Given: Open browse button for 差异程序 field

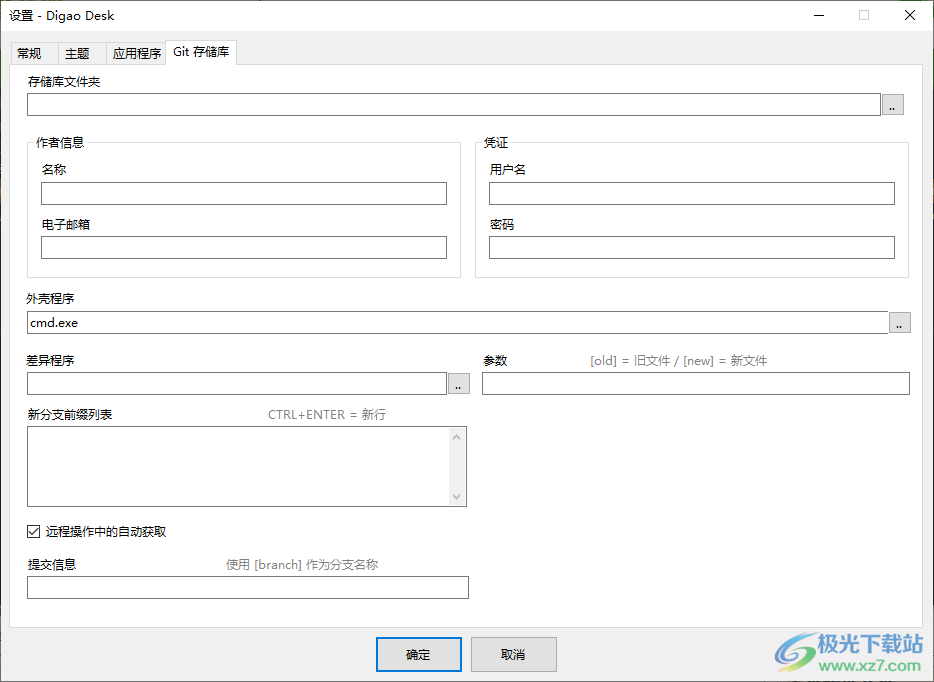Looking at the screenshot, I should (458, 383).
